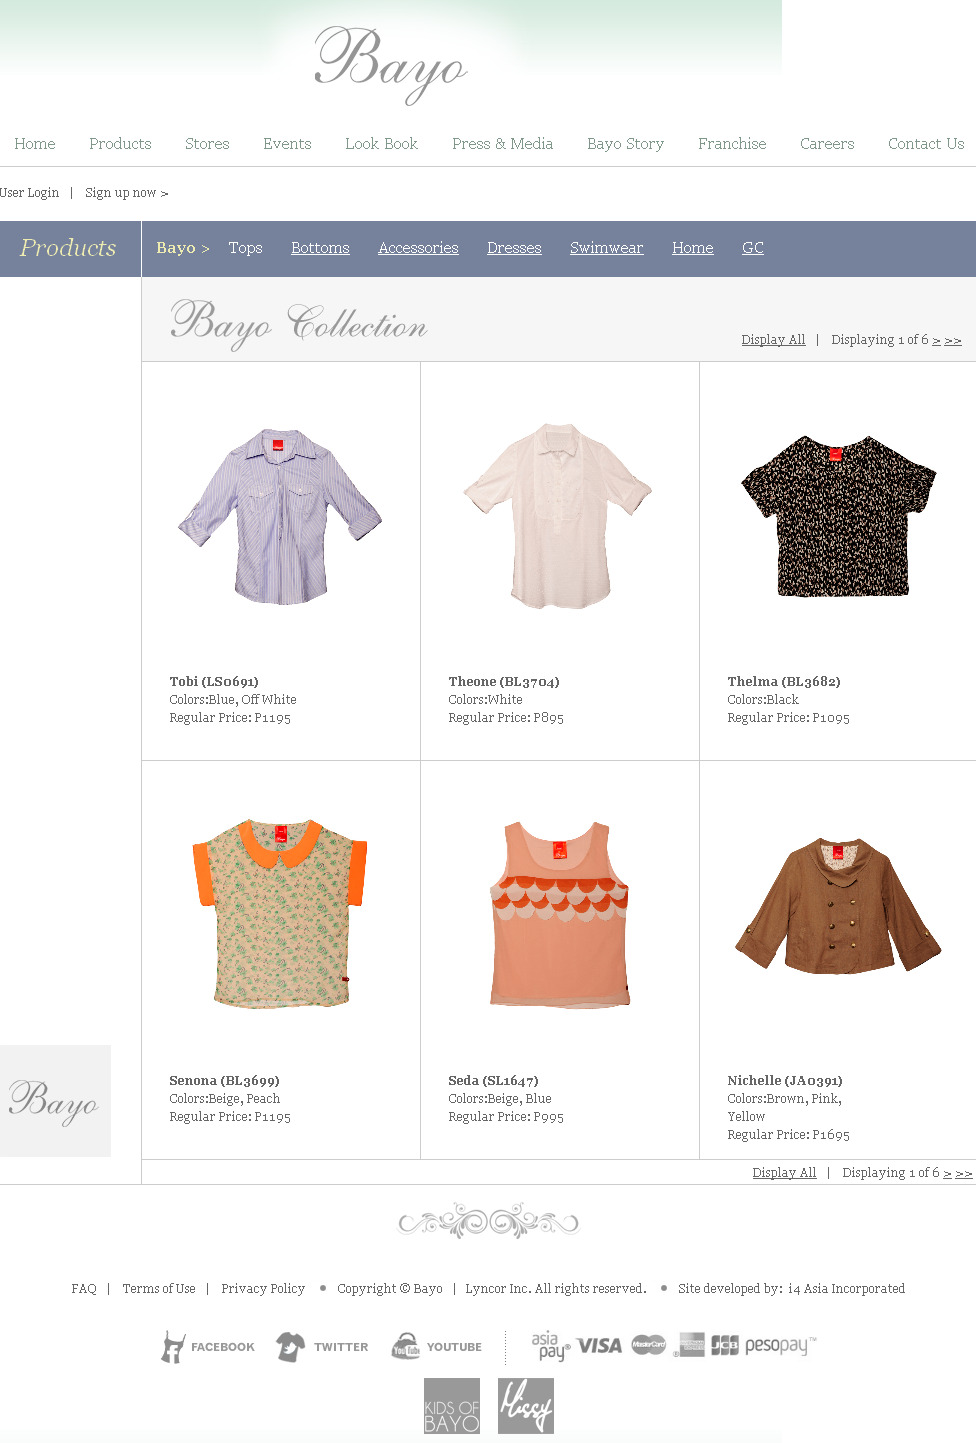Click product title Tobi (LS0691)
Image resolution: width=976 pixels, height=1443 pixels.
214,682
